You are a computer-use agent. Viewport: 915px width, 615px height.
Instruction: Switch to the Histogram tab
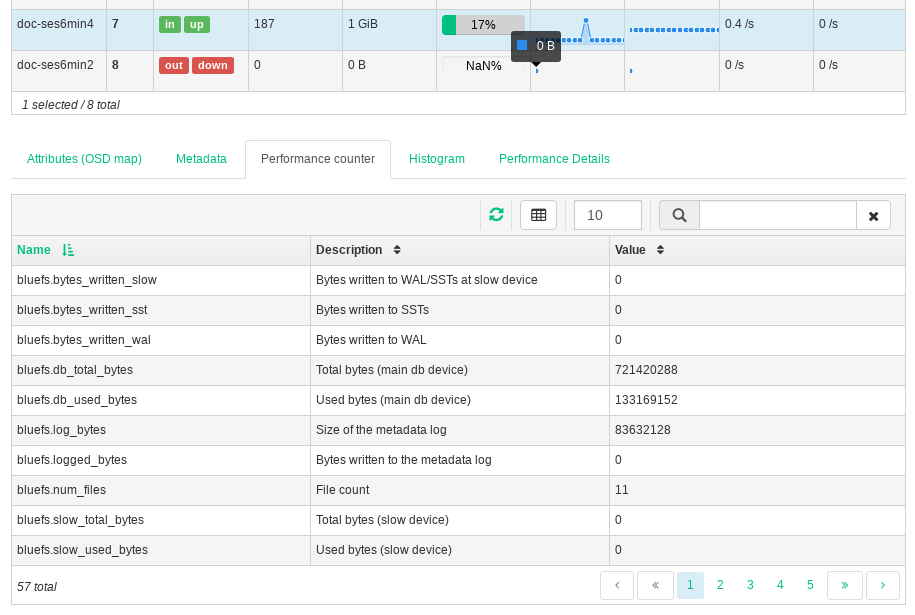(x=437, y=159)
